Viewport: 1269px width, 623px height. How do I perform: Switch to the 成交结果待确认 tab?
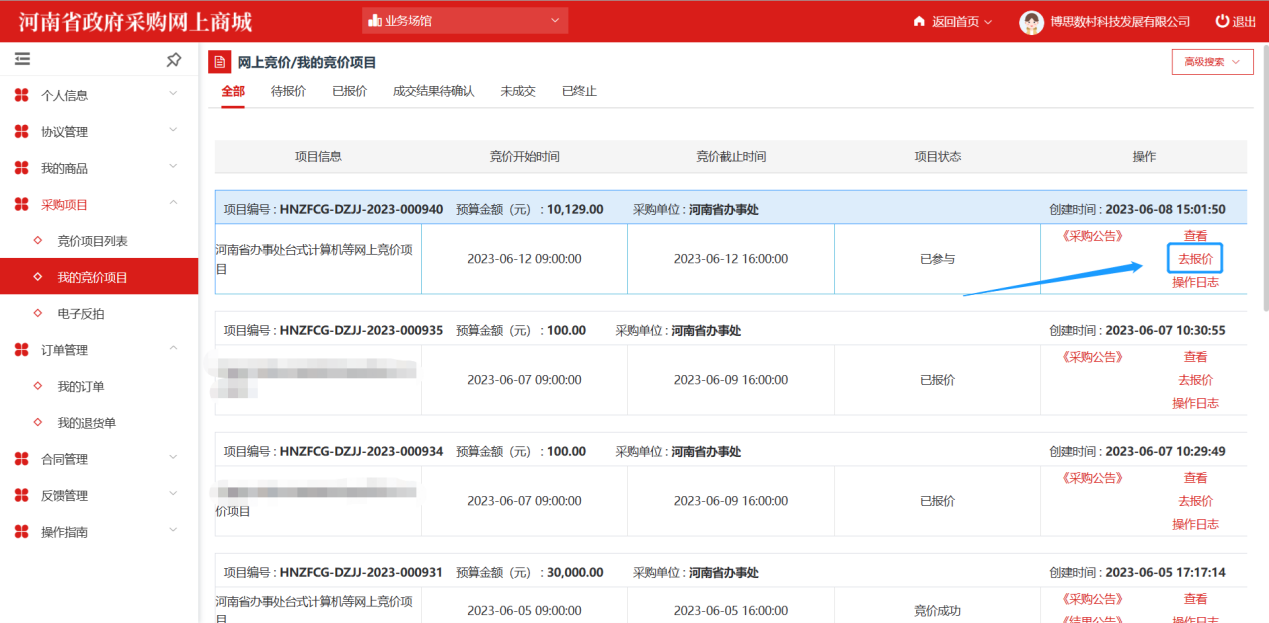(433, 91)
